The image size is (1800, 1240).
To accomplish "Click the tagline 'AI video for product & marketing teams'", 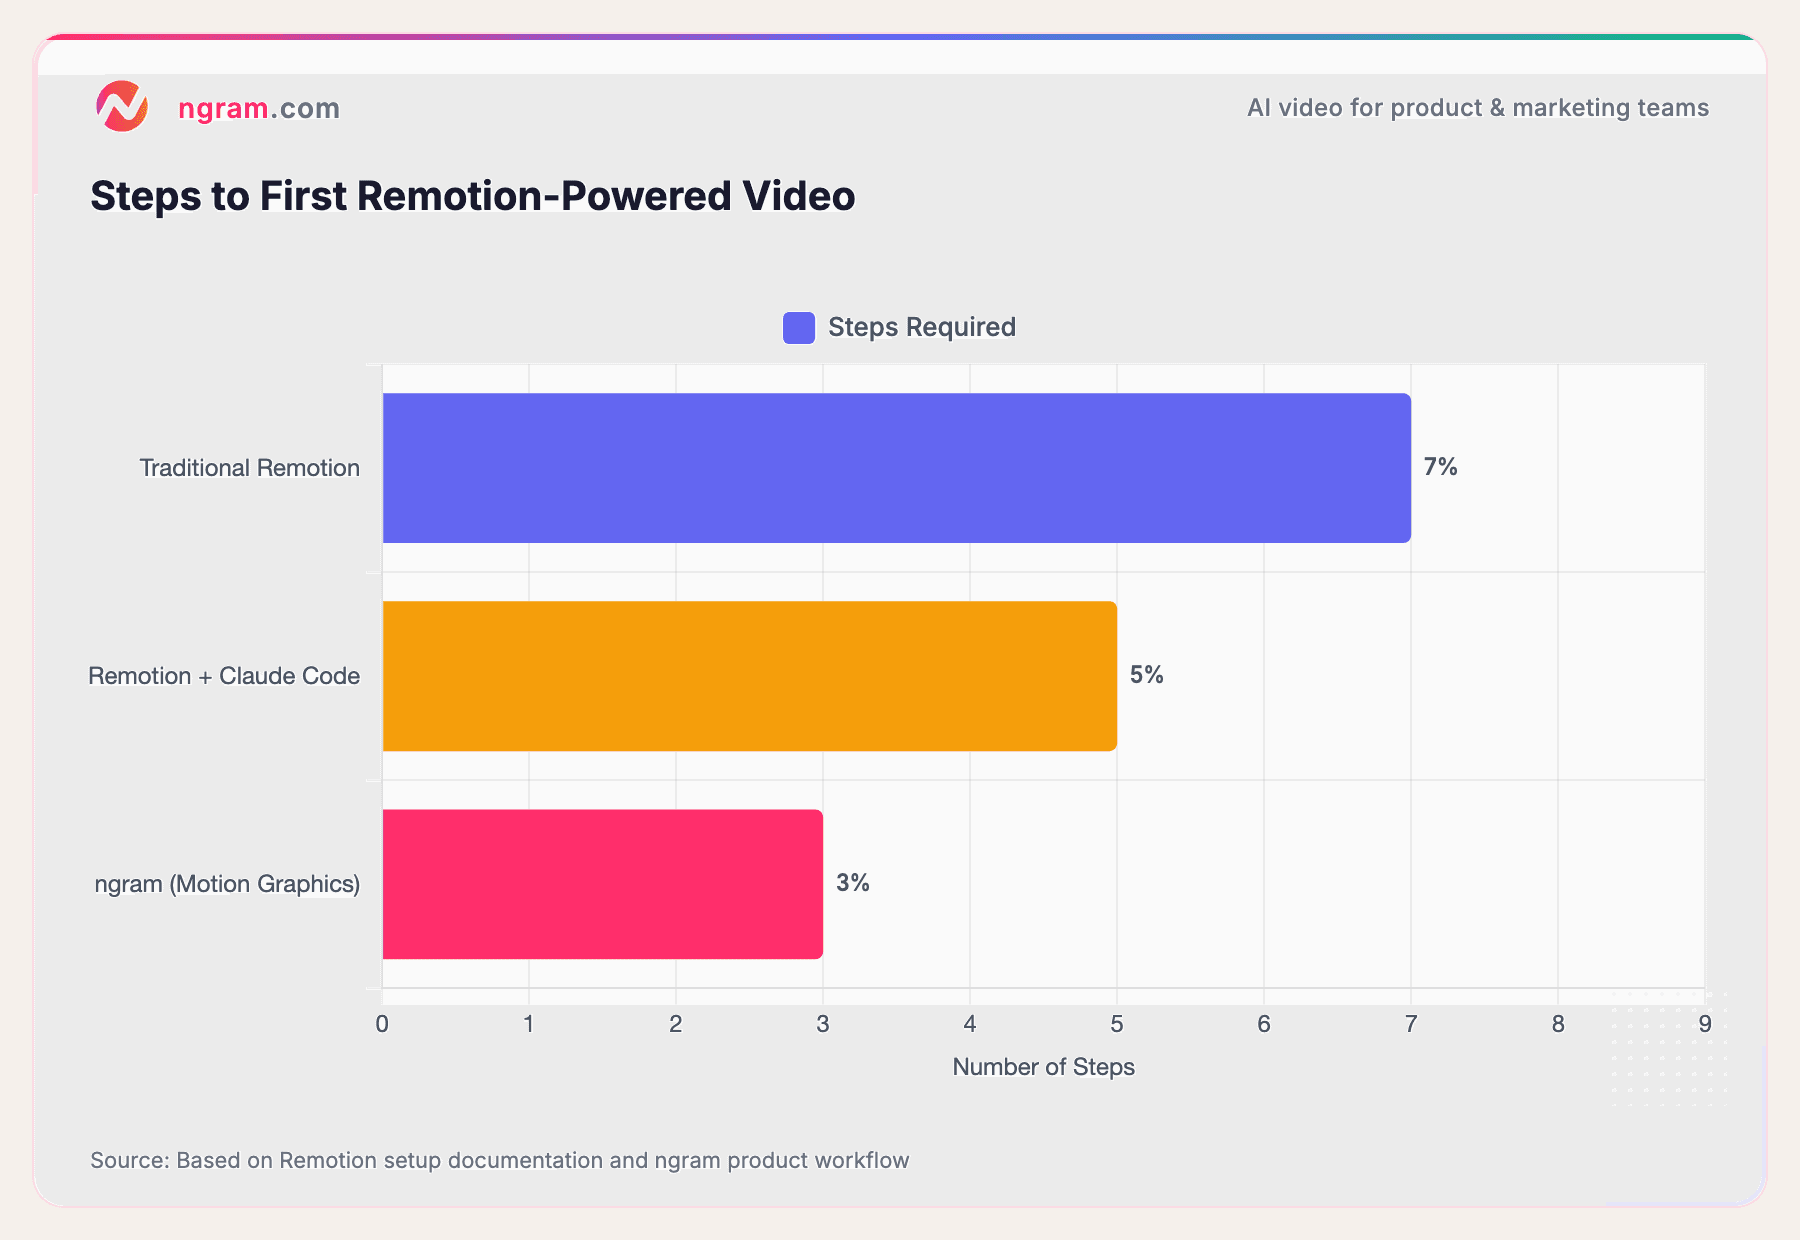I will pyautogui.click(x=1478, y=108).
